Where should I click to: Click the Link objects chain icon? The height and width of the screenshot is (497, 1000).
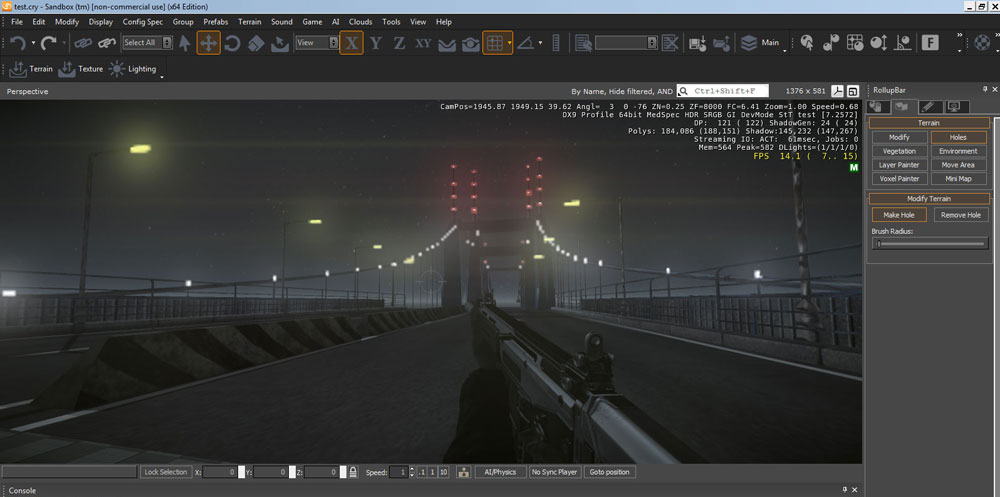tap(83, 43)
